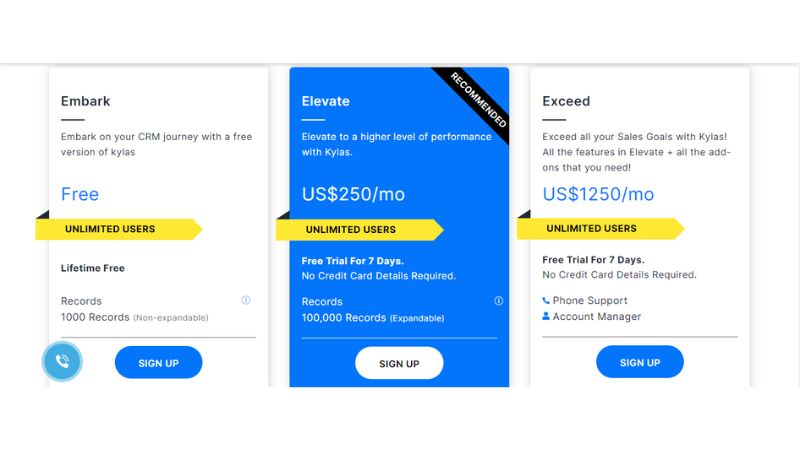Image resolution: width=800 pixels, height=450 pixels.
Task: Click the Account Manager label
Action: (x=597, y=316)
